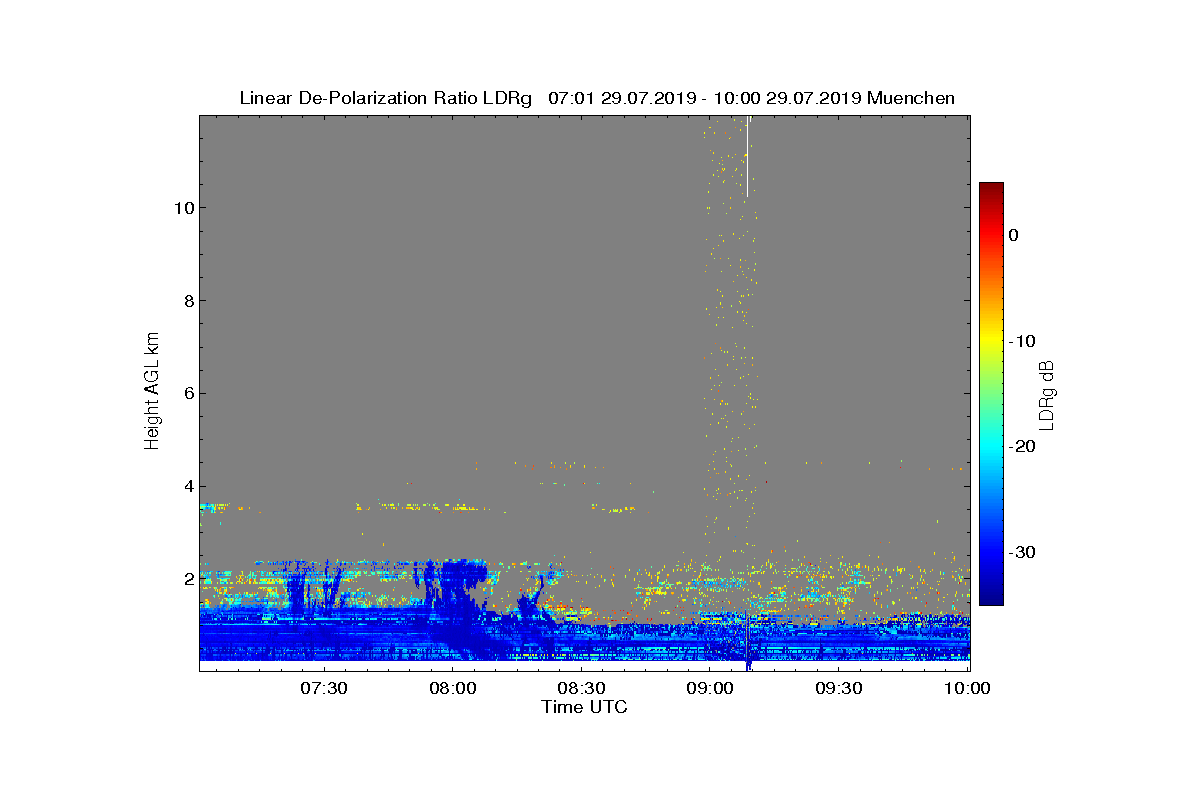Screen dimensions: 1200x800
Task: Click the 'LDRg dB' colorbar label
Action: point(1047,394)
